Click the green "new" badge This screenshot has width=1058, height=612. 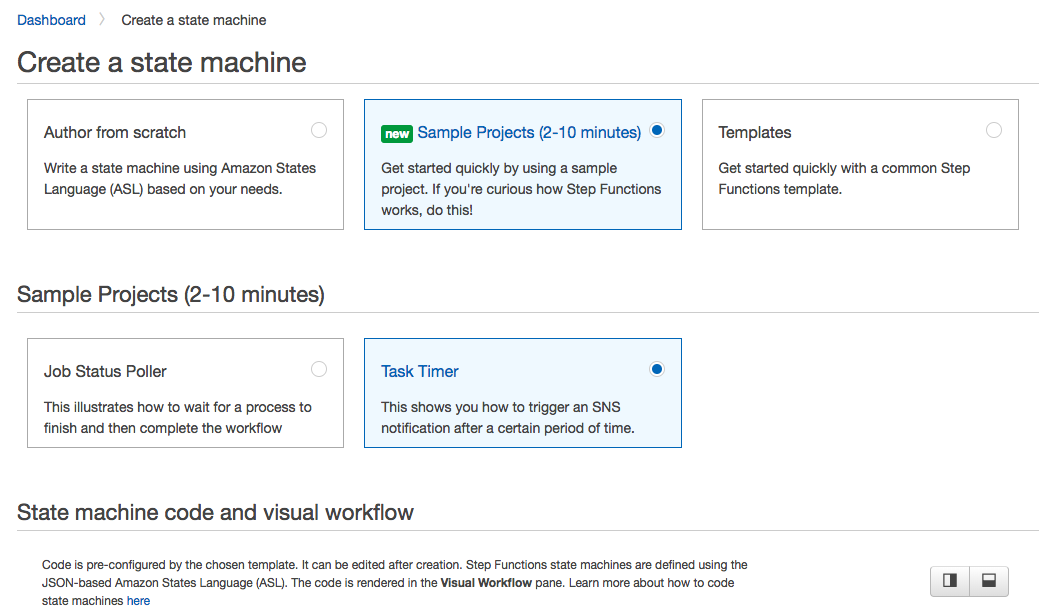[x=397, y=131]
